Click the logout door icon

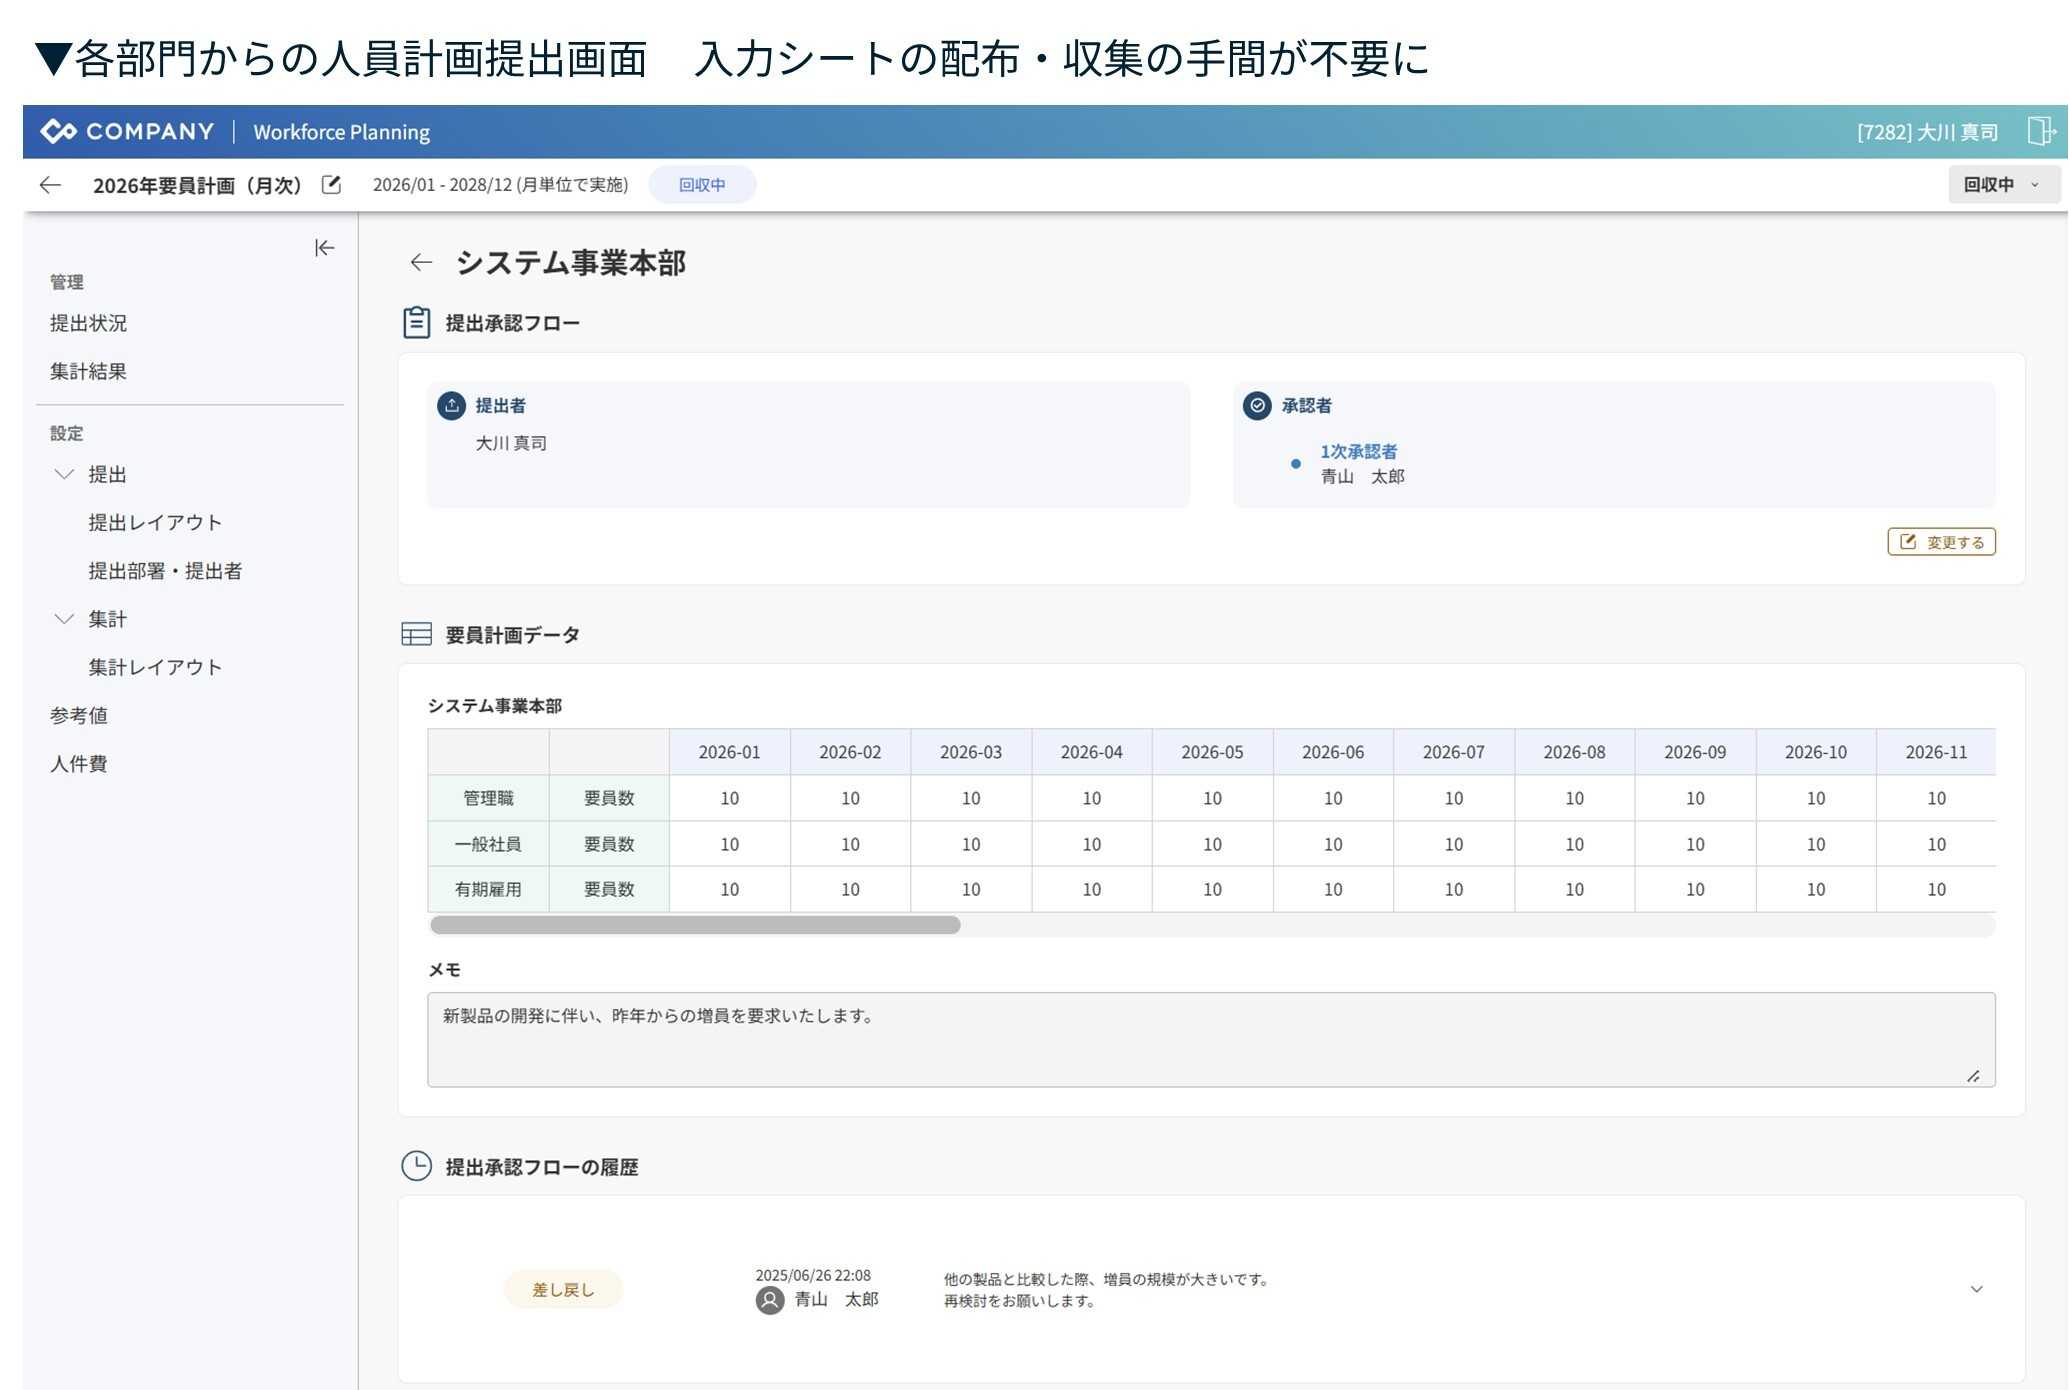pyautogui.click(x=2040, y=131)
